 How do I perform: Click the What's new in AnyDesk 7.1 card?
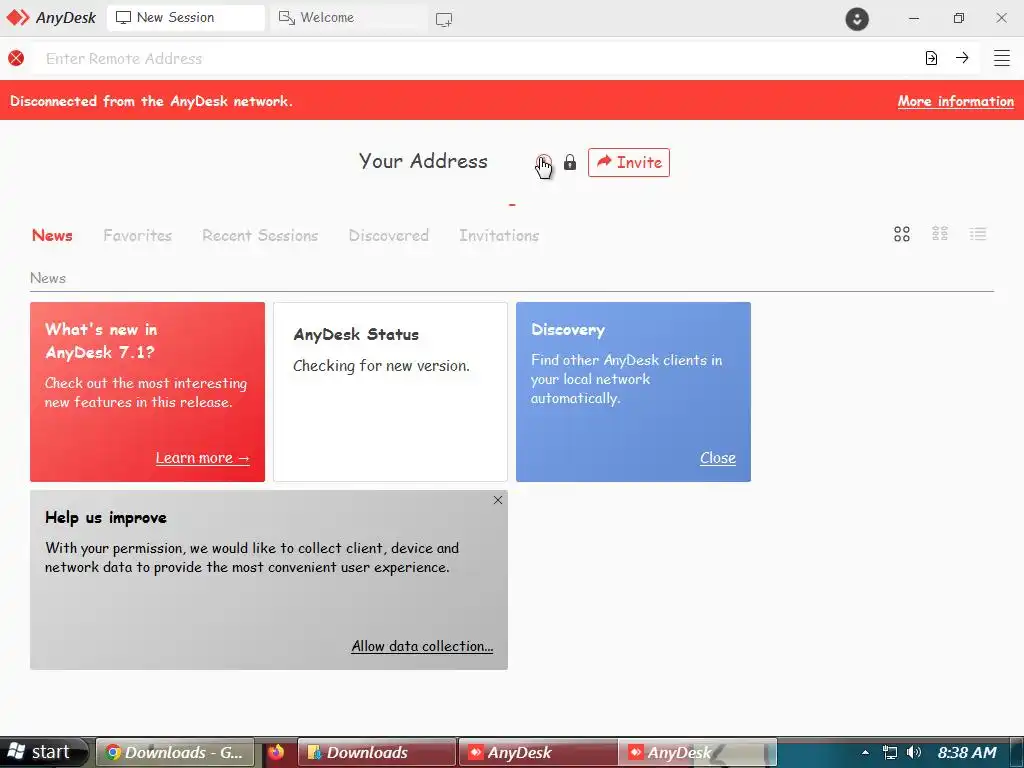pyautogui.click(x=148, y=392)
